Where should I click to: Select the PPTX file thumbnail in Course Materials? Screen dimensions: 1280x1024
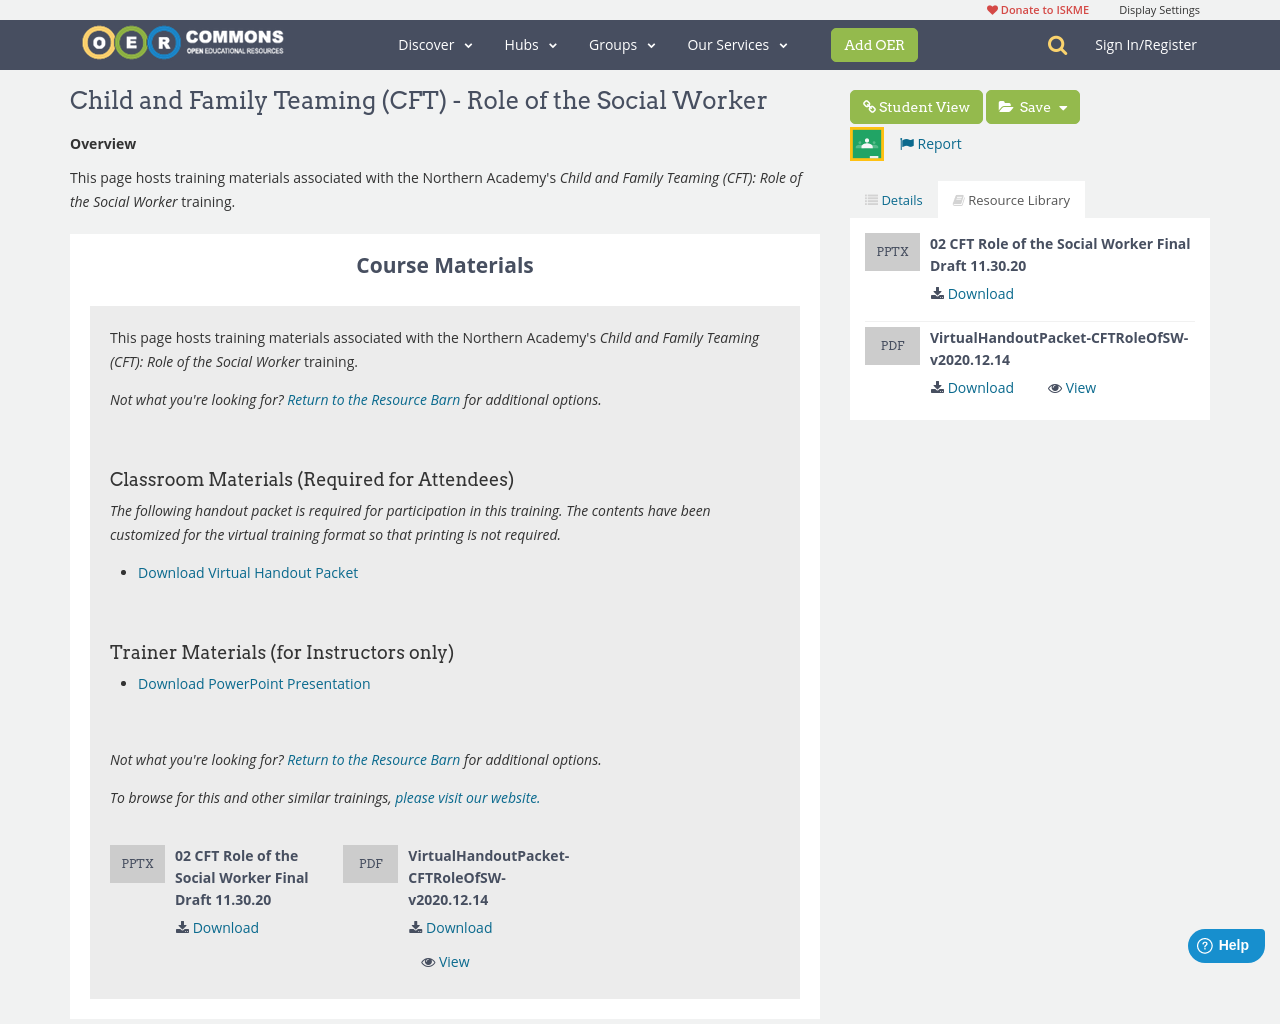137,862
